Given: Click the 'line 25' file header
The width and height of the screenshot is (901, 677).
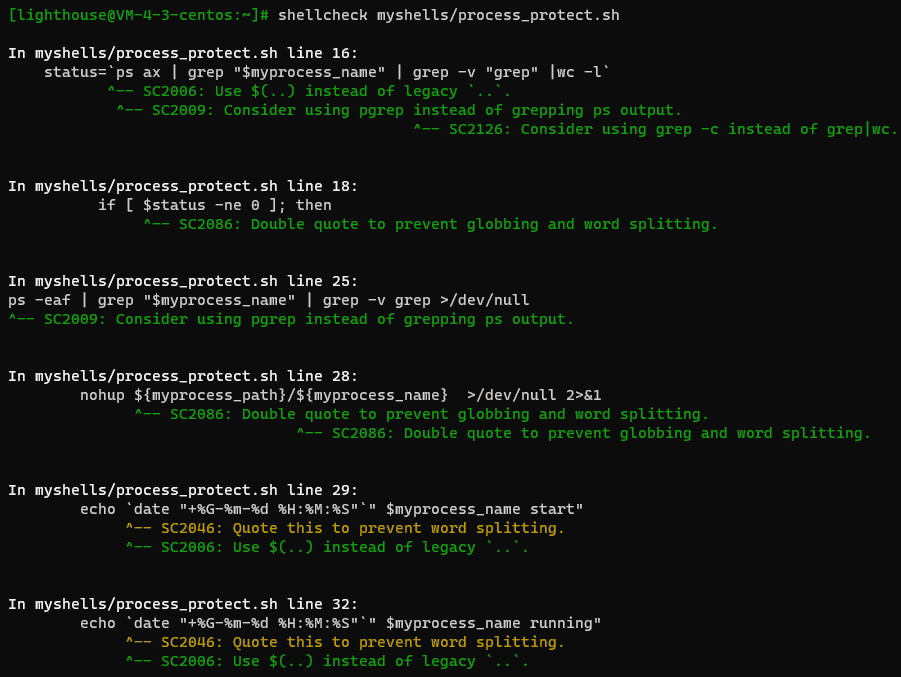Looking at the screenshot, I should tap(183, 281).
